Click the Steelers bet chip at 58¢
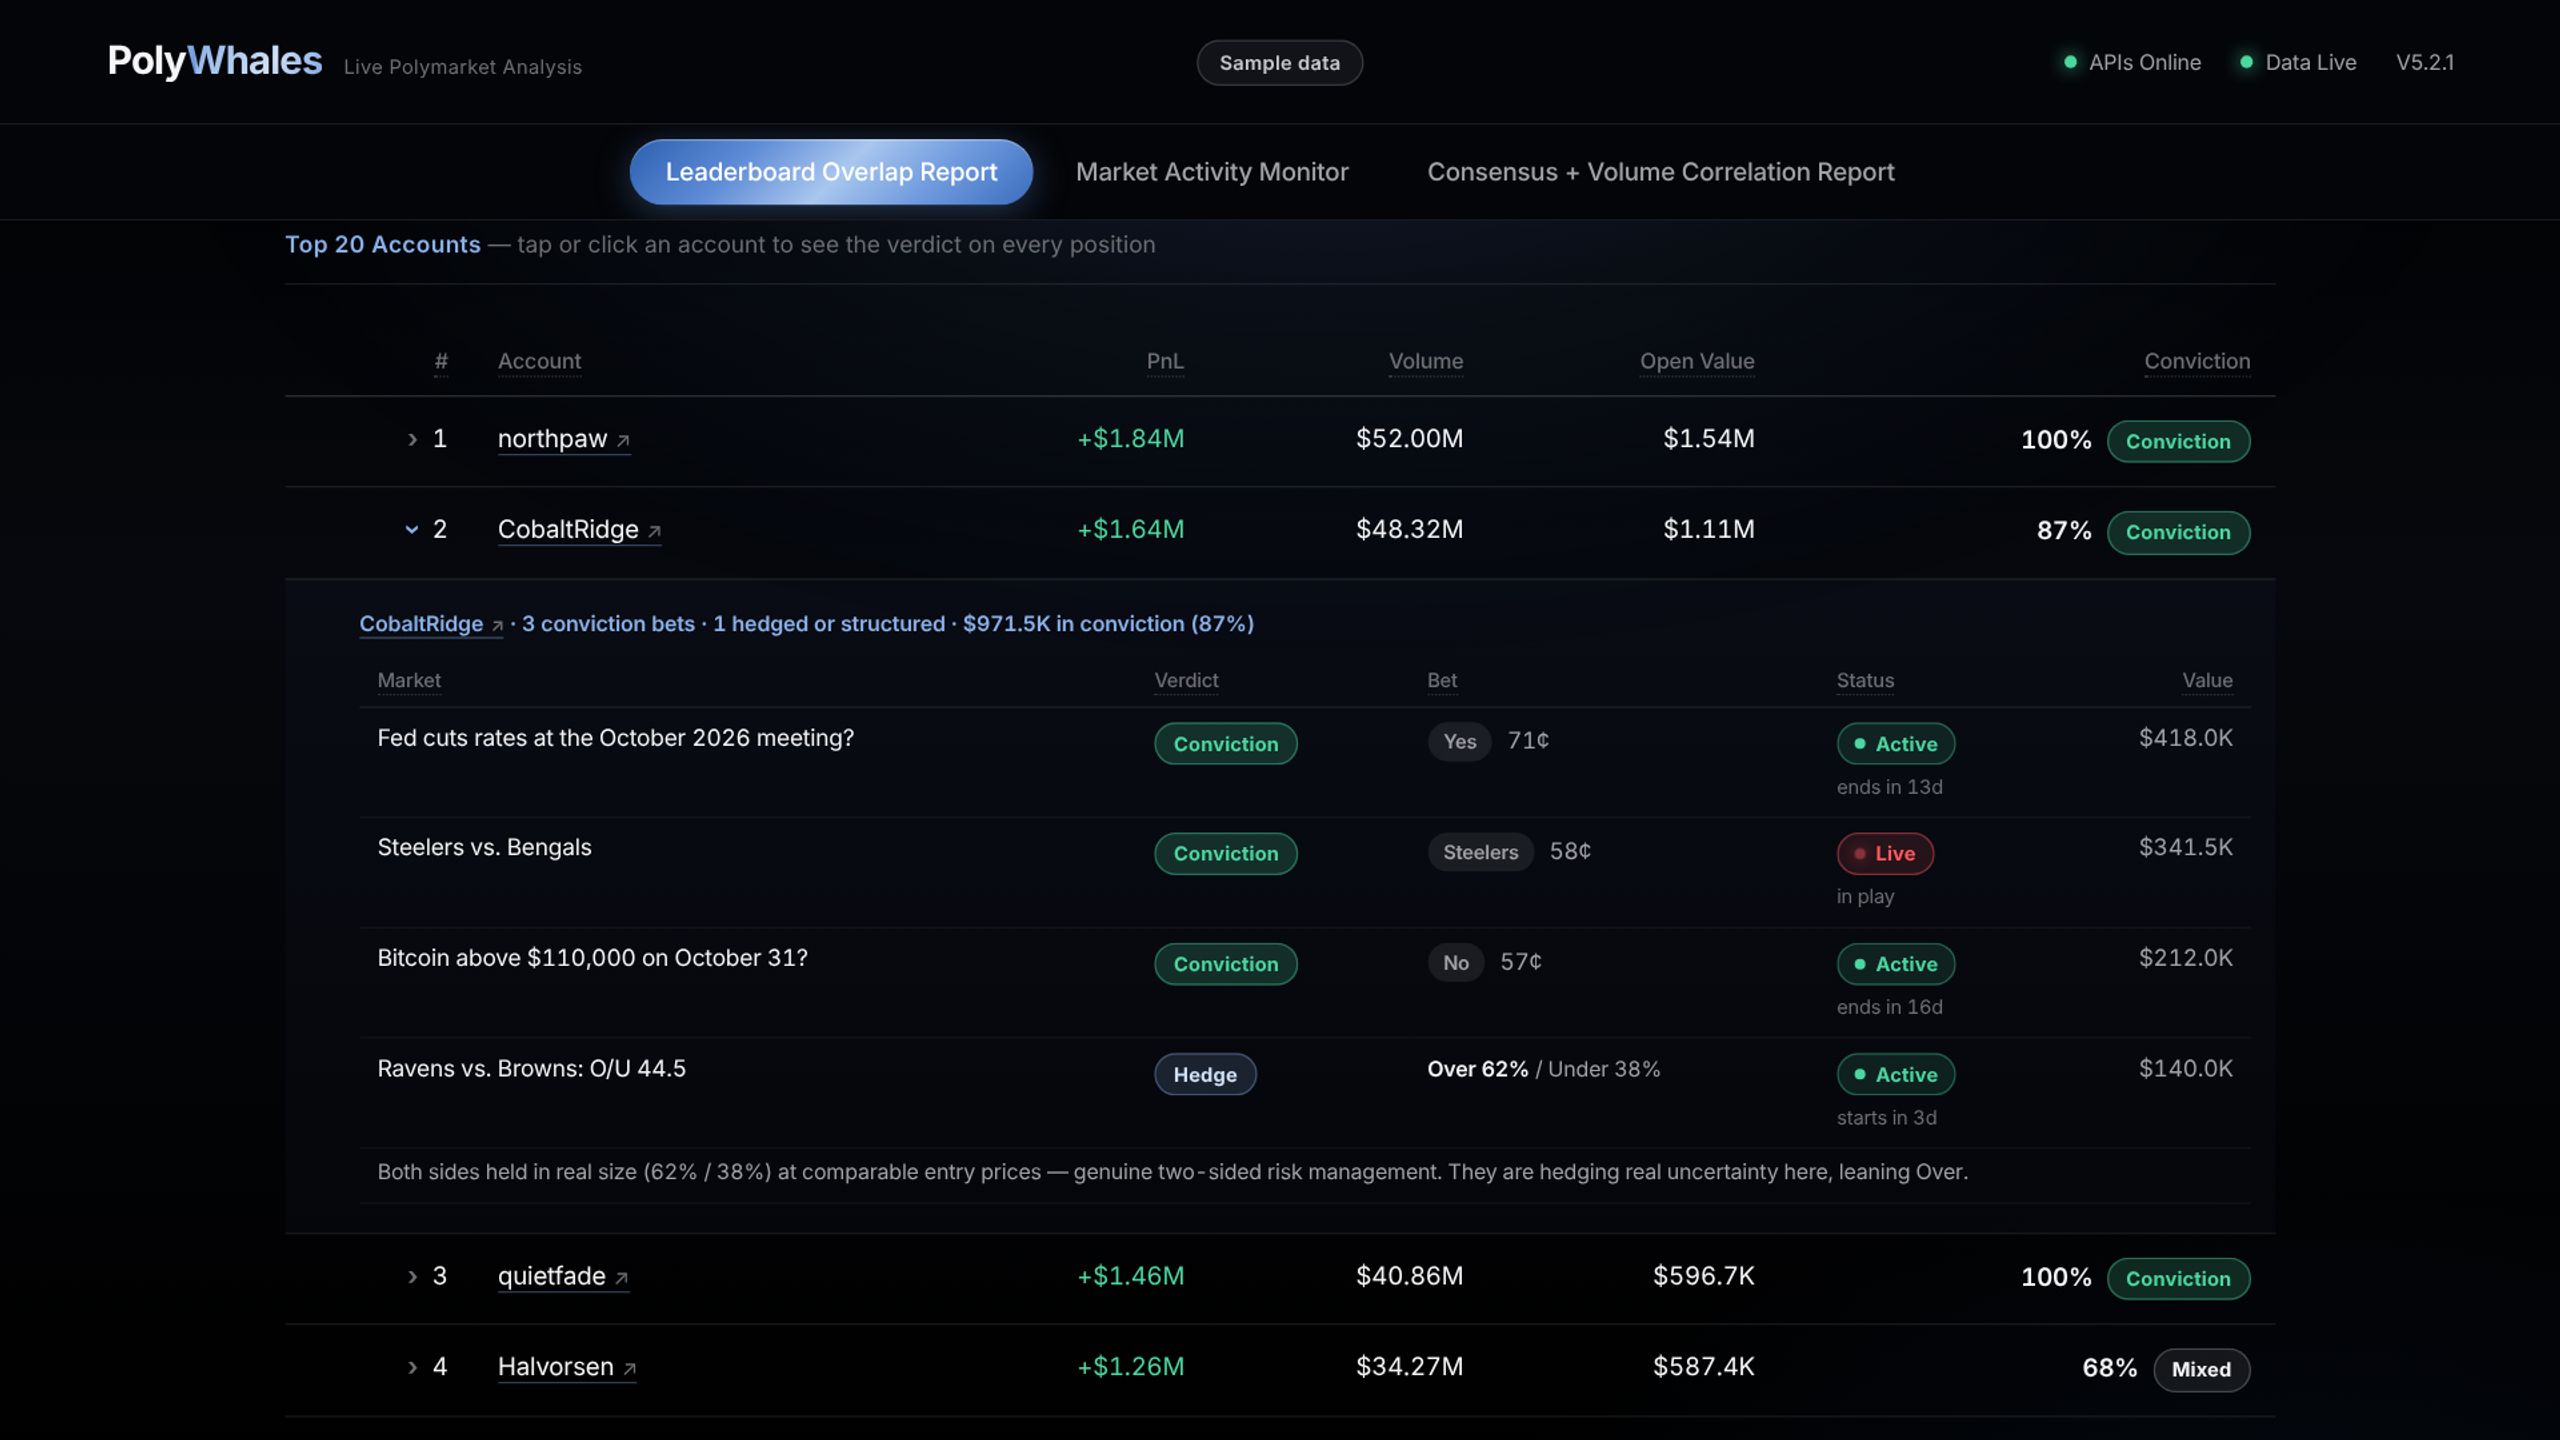Viewport: 2560px width, 1440px height. click(1480, 852)
